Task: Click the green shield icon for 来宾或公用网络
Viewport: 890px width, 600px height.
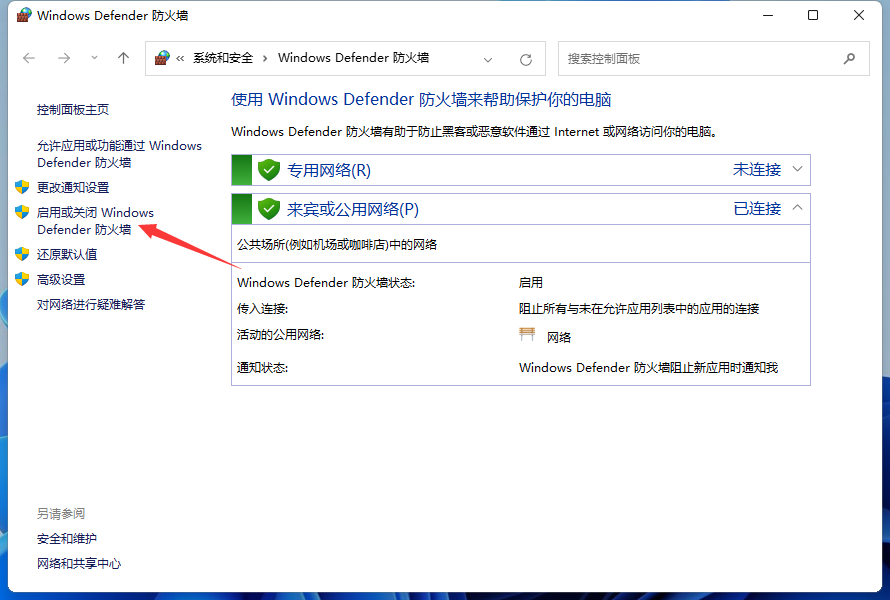Action: click(x=268, y=209)
